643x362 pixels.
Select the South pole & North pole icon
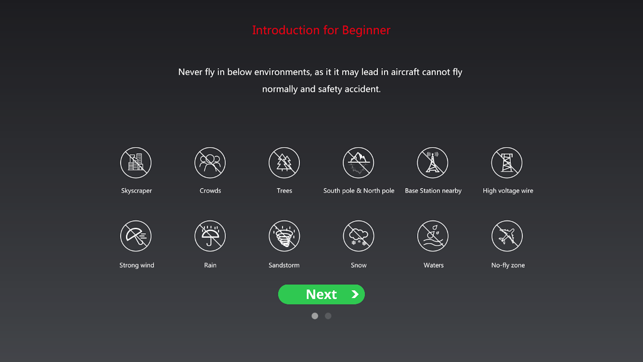358,163
